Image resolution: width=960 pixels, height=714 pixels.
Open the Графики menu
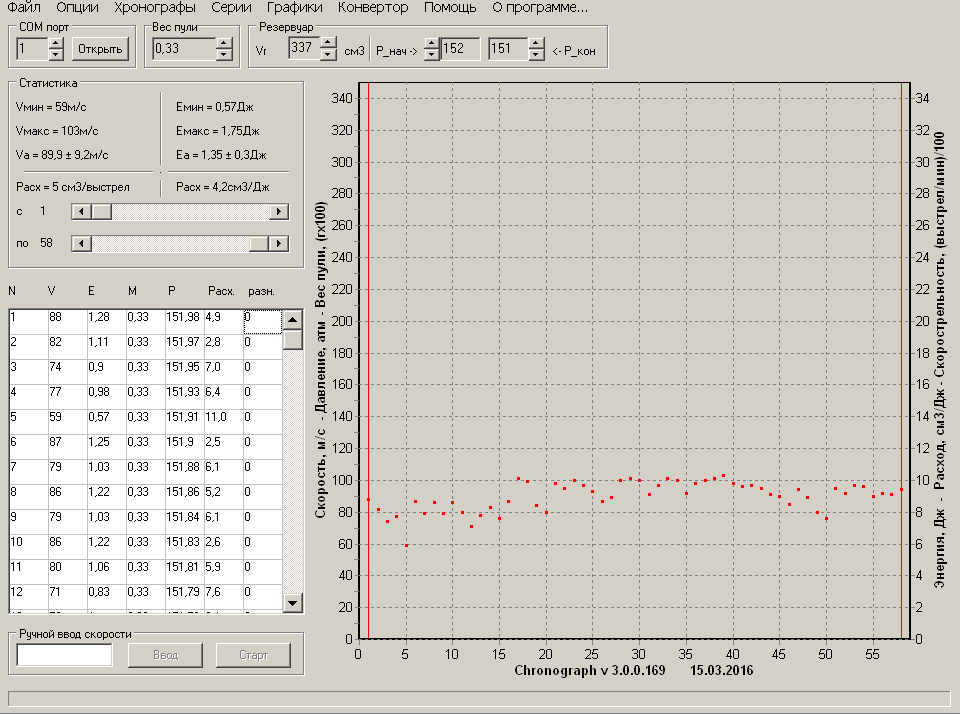pos(294,8)
